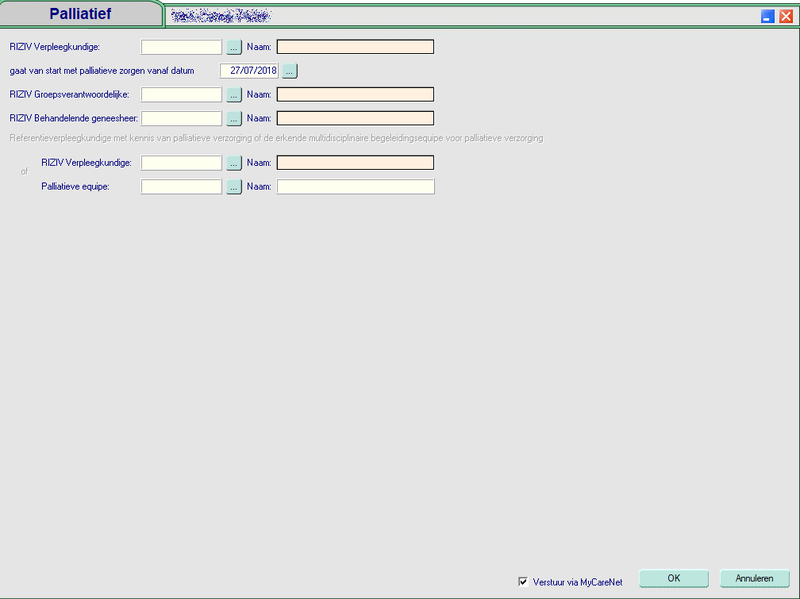
Task: Close the Palliatief window with red X
Action: coord(786,16)
